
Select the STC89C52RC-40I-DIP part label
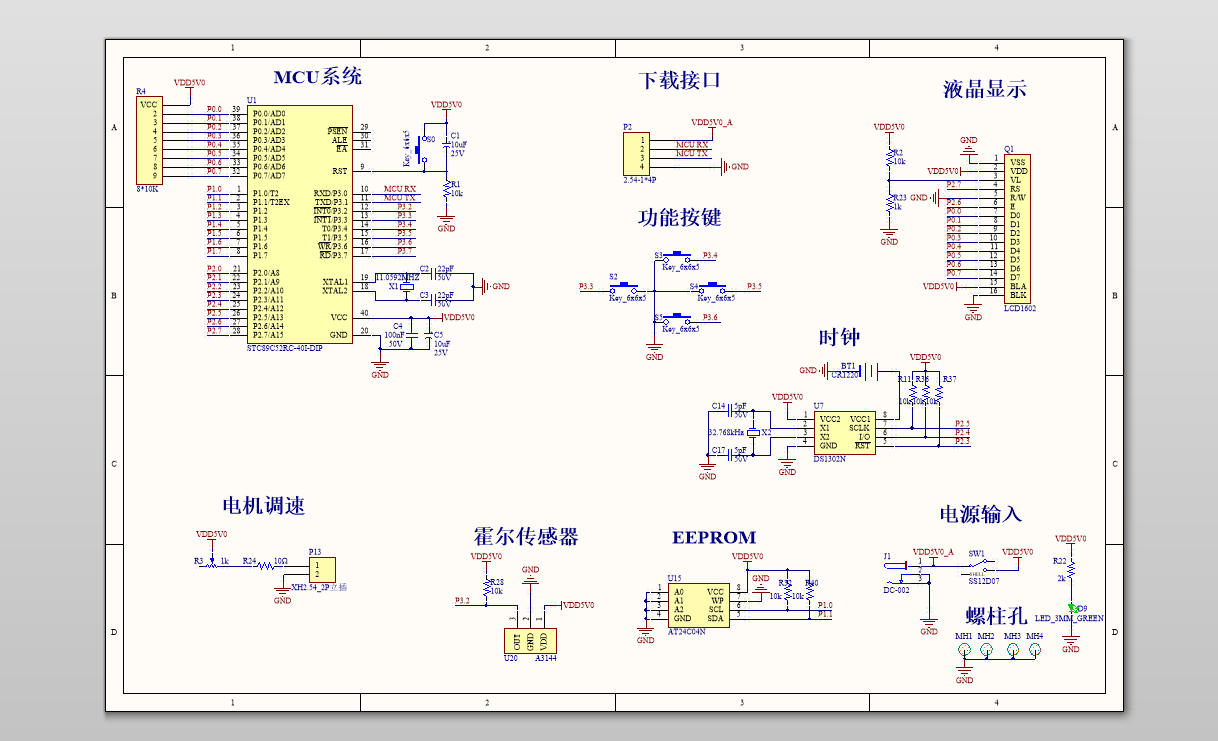pyautogui.click(x=286, y=349)
